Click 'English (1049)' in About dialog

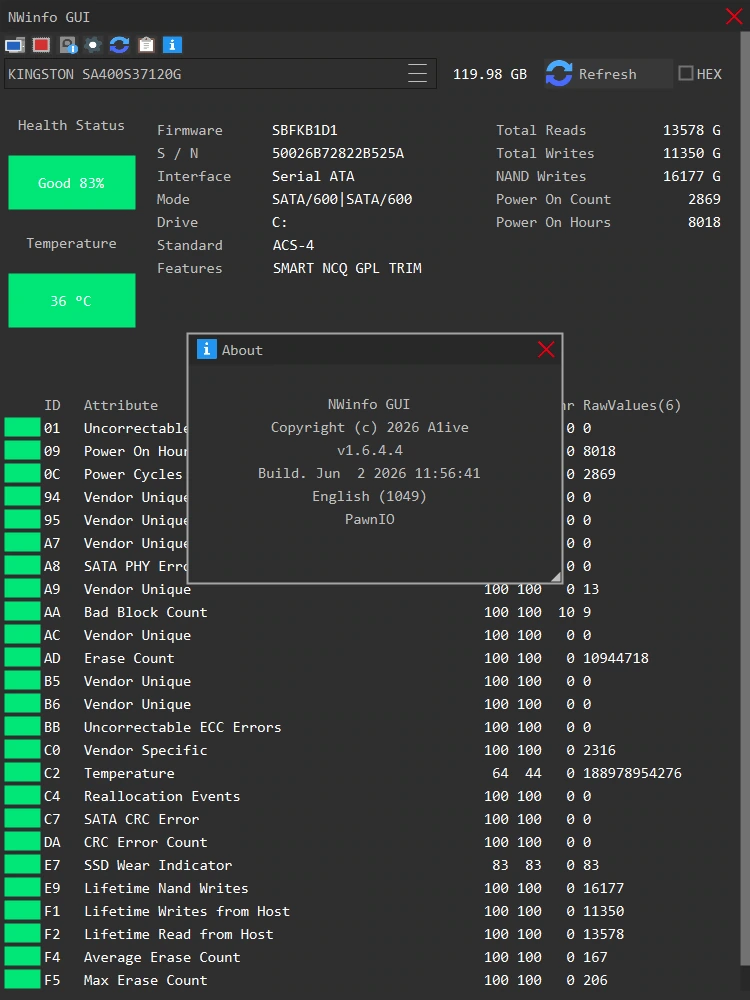click(369, 496)
